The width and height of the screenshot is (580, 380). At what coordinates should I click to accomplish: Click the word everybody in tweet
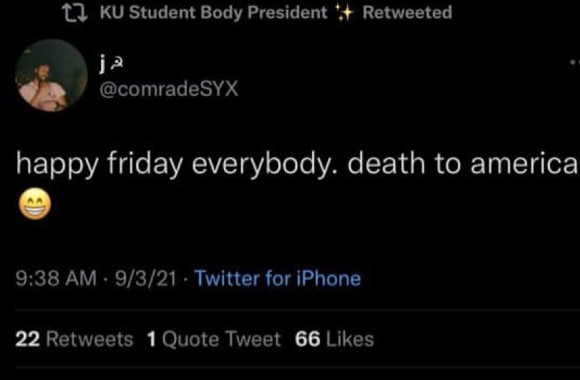265,164
